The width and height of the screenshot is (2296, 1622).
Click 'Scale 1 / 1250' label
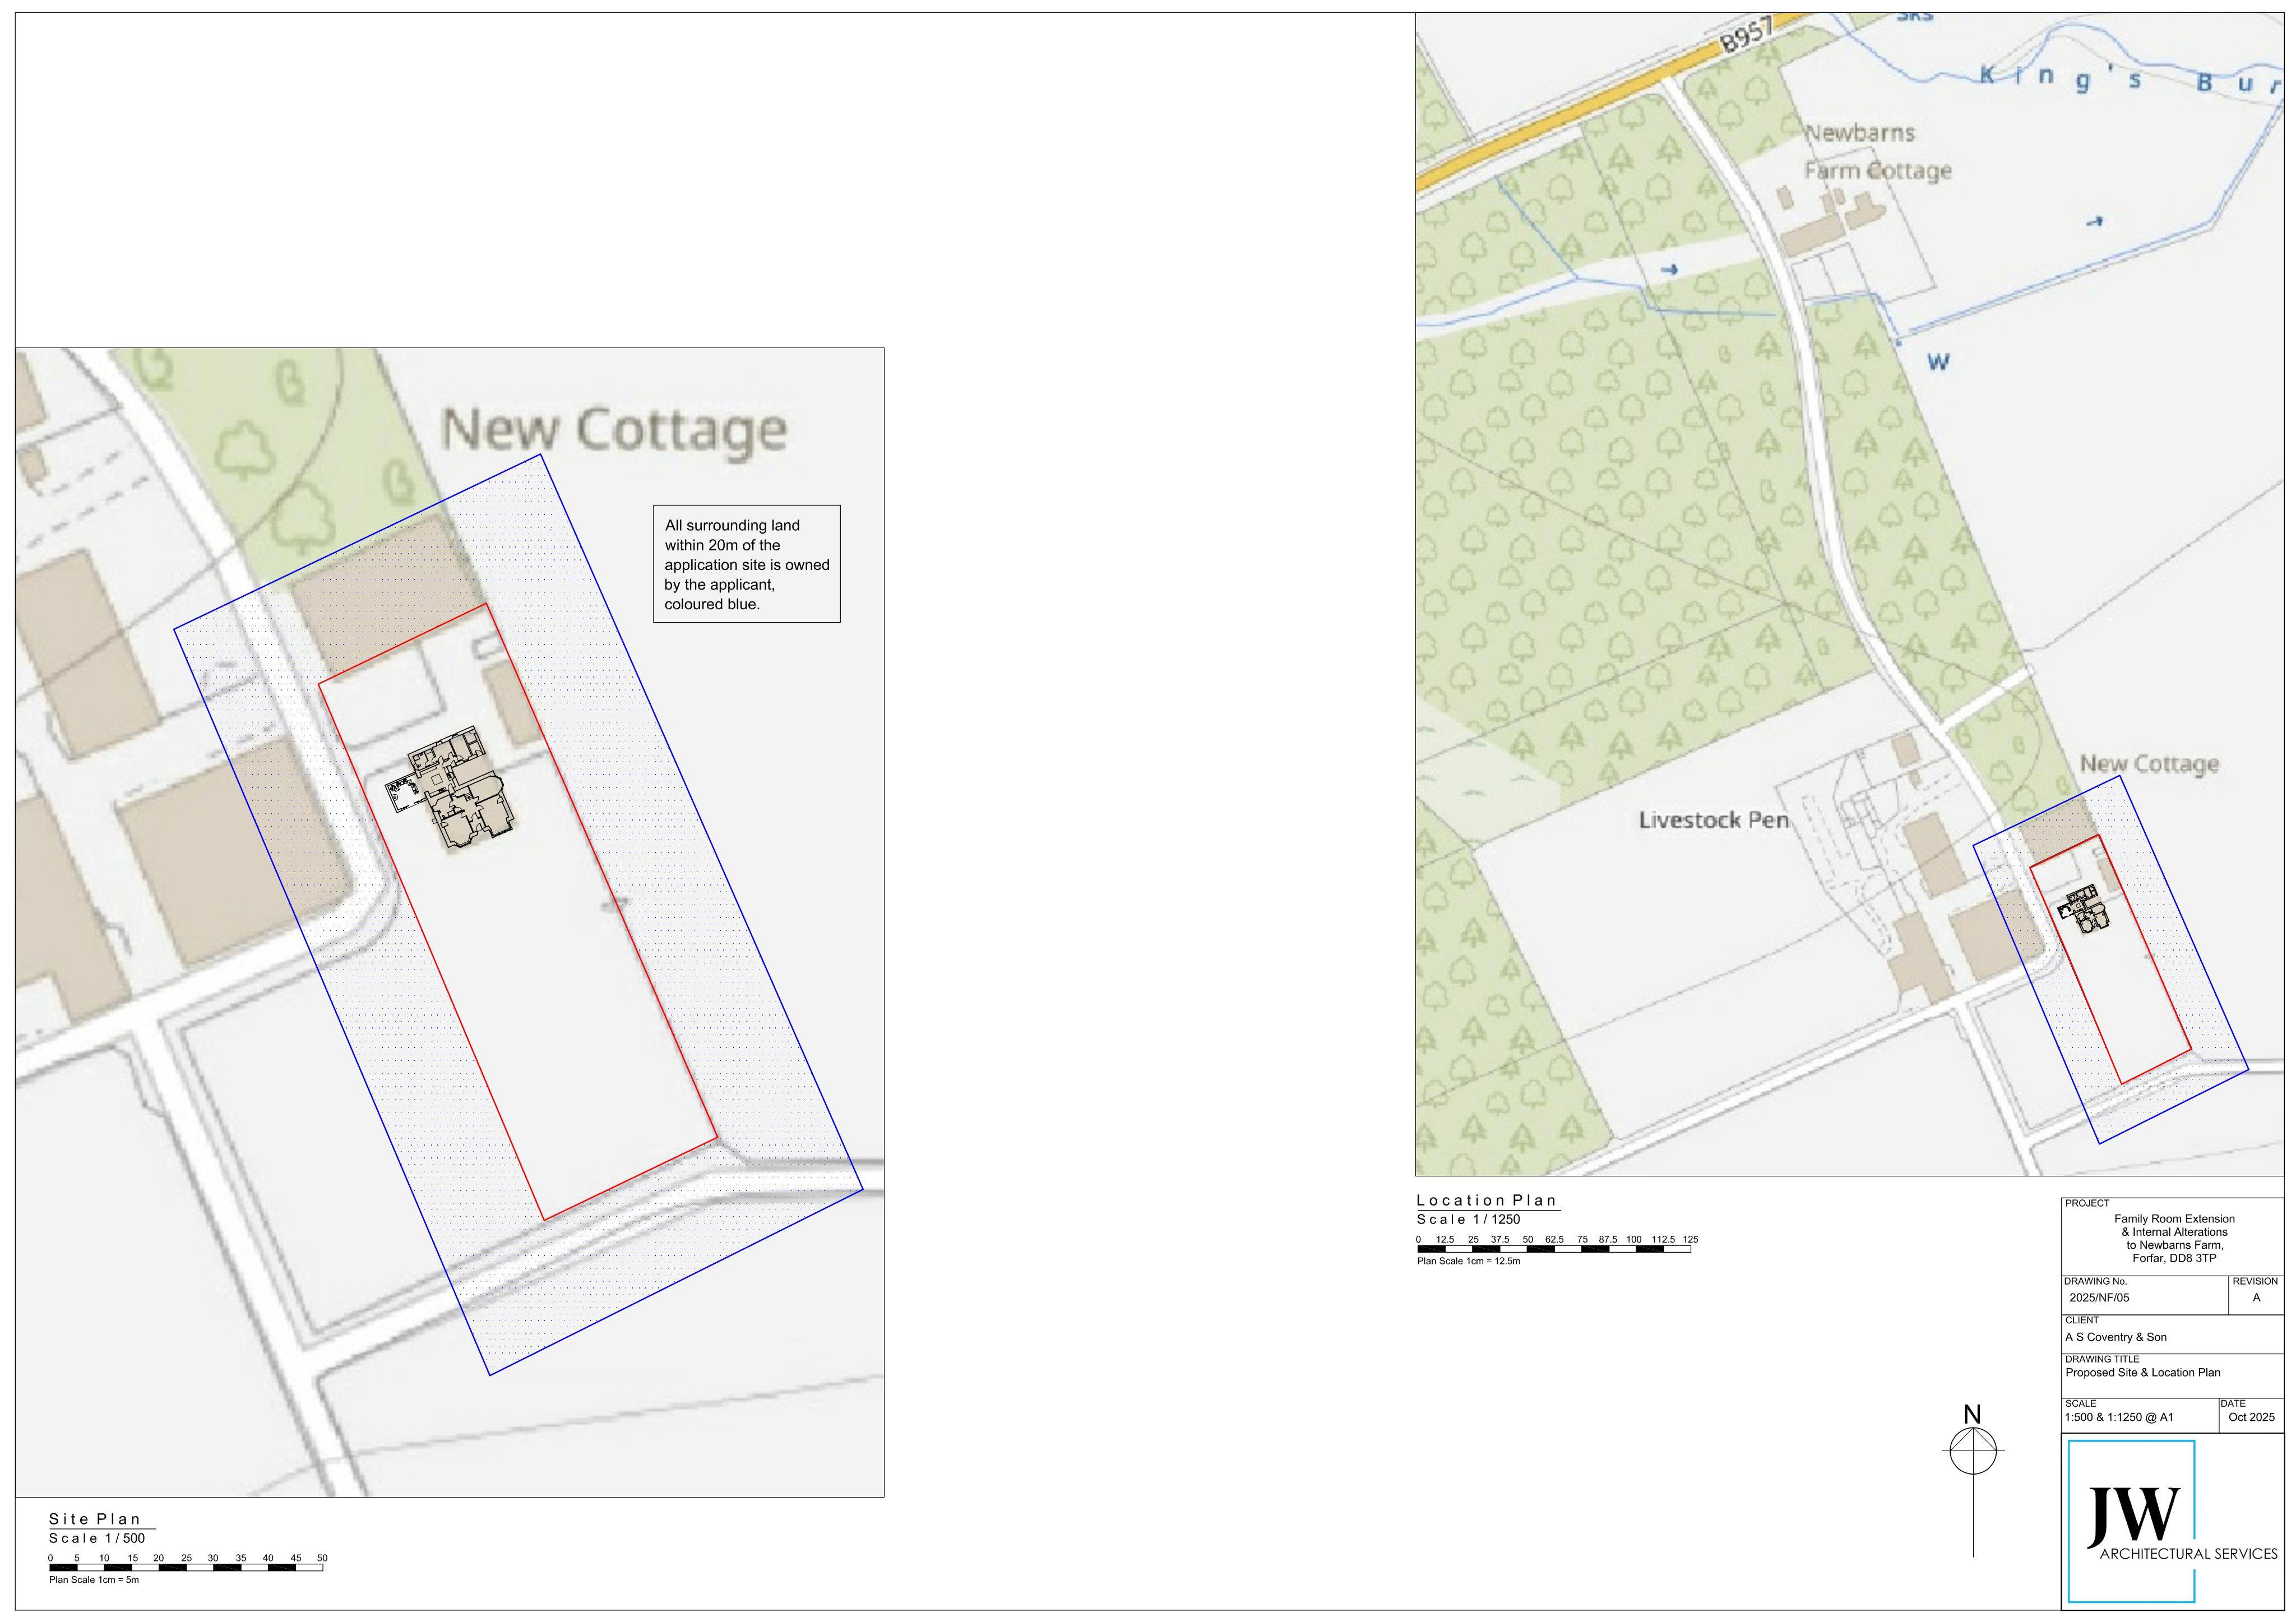pyautogui.click(x=1468, y=1219)
